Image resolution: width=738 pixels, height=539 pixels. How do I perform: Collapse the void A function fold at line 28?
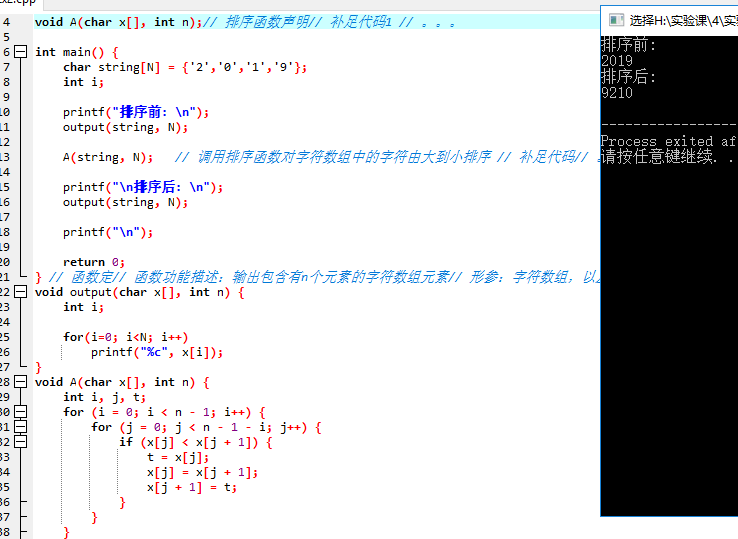click(x=21, y=382)
